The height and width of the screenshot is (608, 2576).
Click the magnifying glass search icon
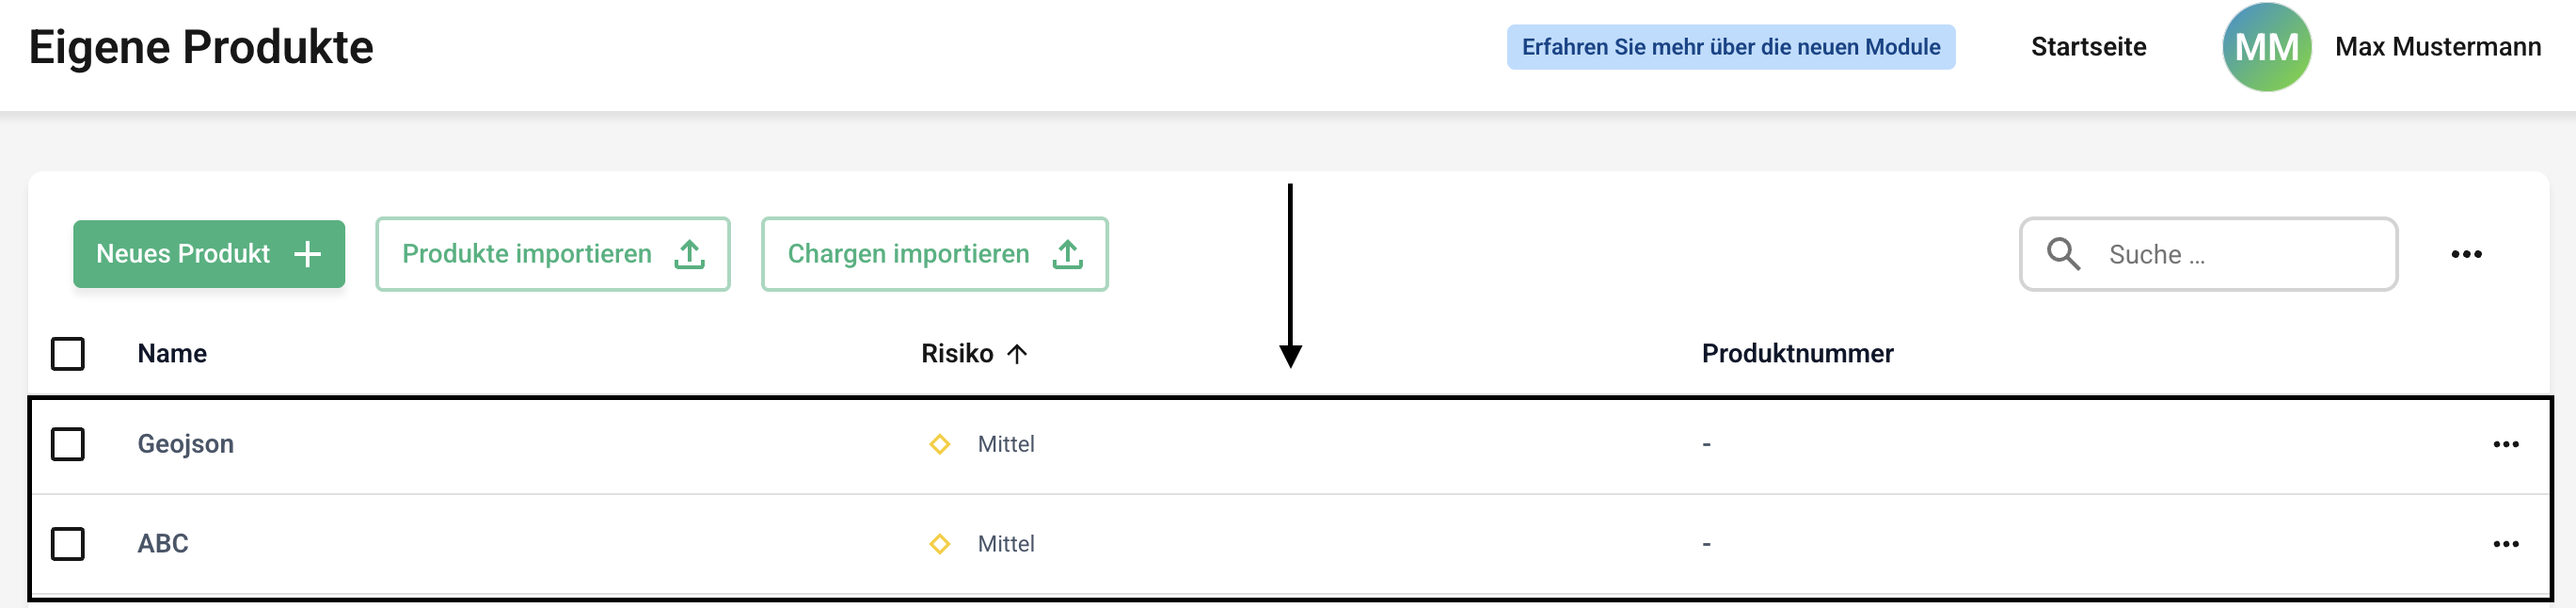tap(2062, 254)
